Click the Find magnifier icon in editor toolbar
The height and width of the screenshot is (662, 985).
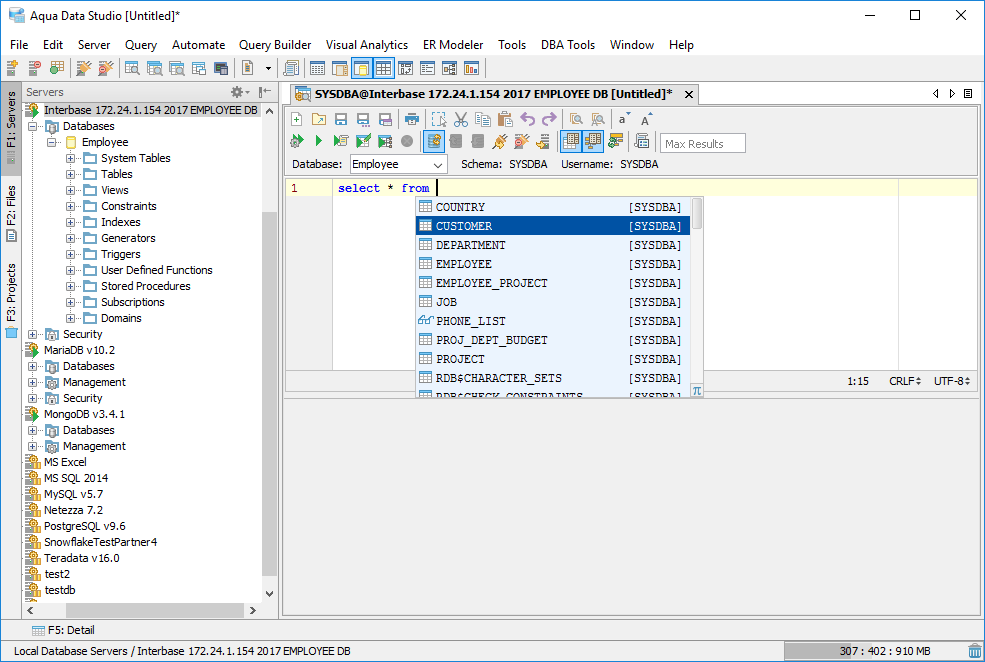[575, 119]
